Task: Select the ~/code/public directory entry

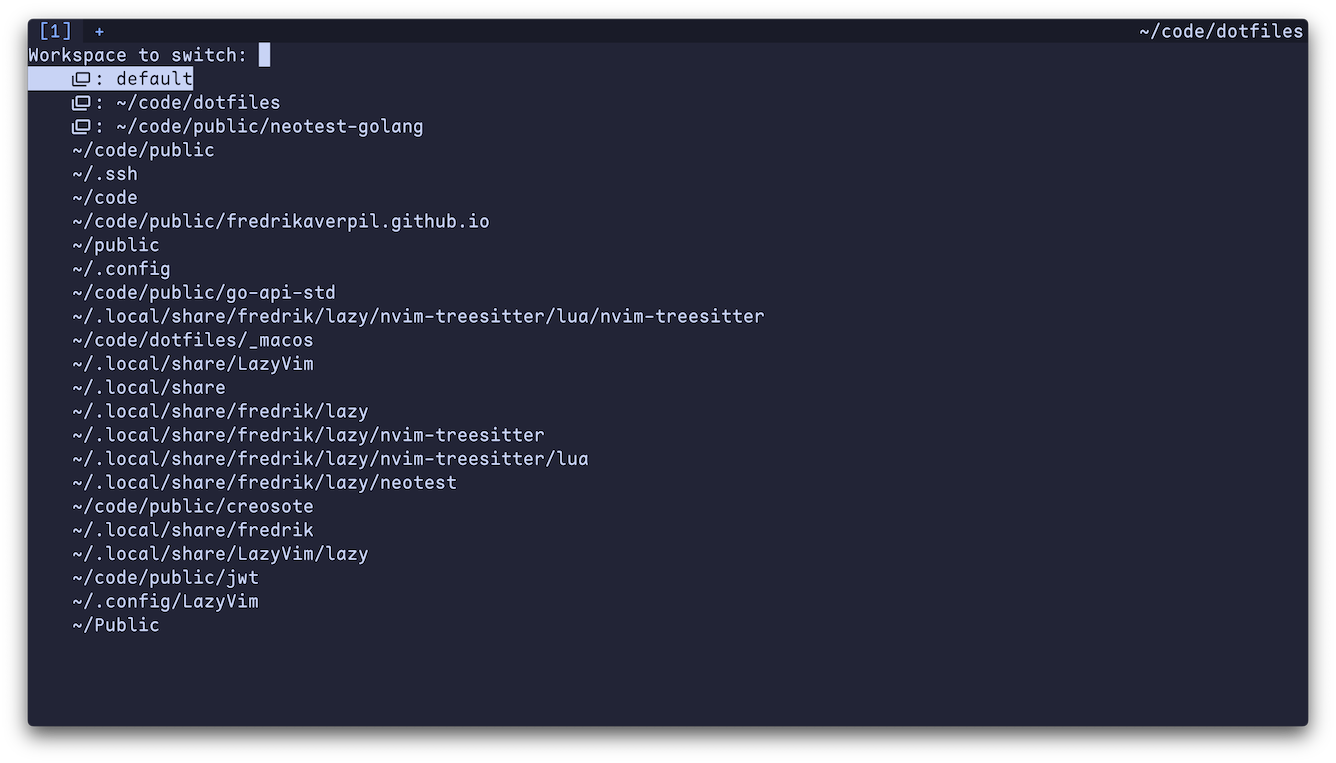Action: click(142, 149)
